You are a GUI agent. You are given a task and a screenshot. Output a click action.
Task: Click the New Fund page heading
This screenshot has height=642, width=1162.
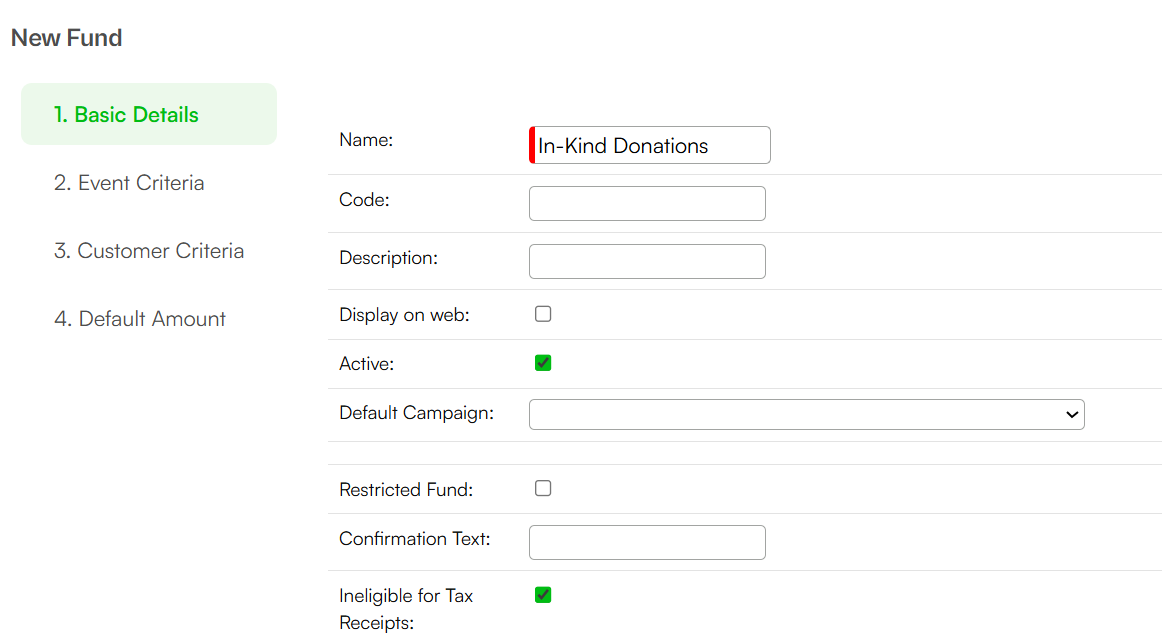67,38
